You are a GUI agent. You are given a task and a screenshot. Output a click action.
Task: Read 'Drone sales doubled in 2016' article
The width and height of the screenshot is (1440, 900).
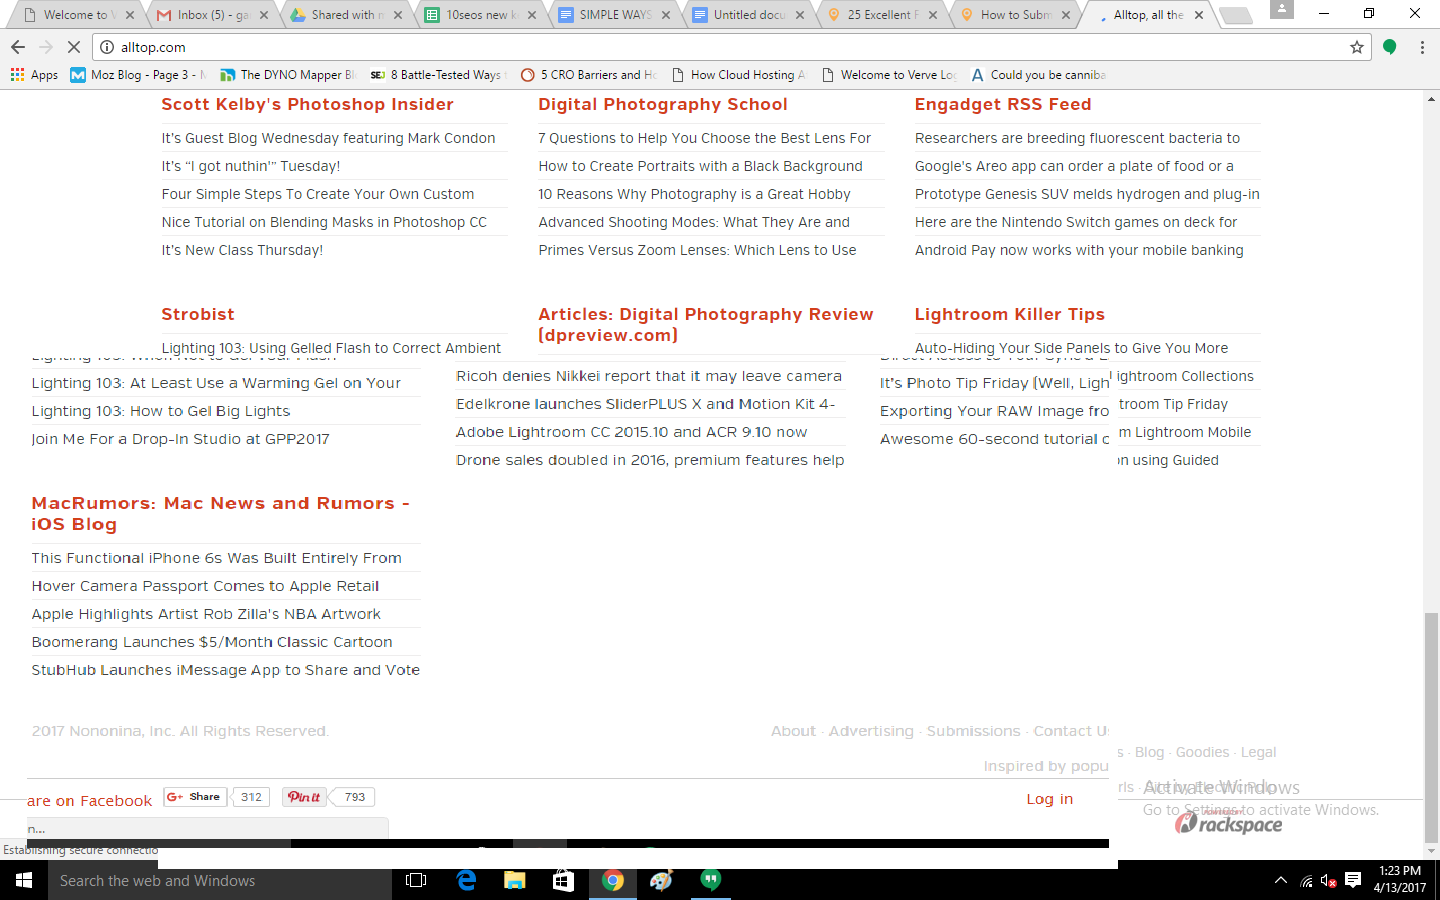click(650, 460)
